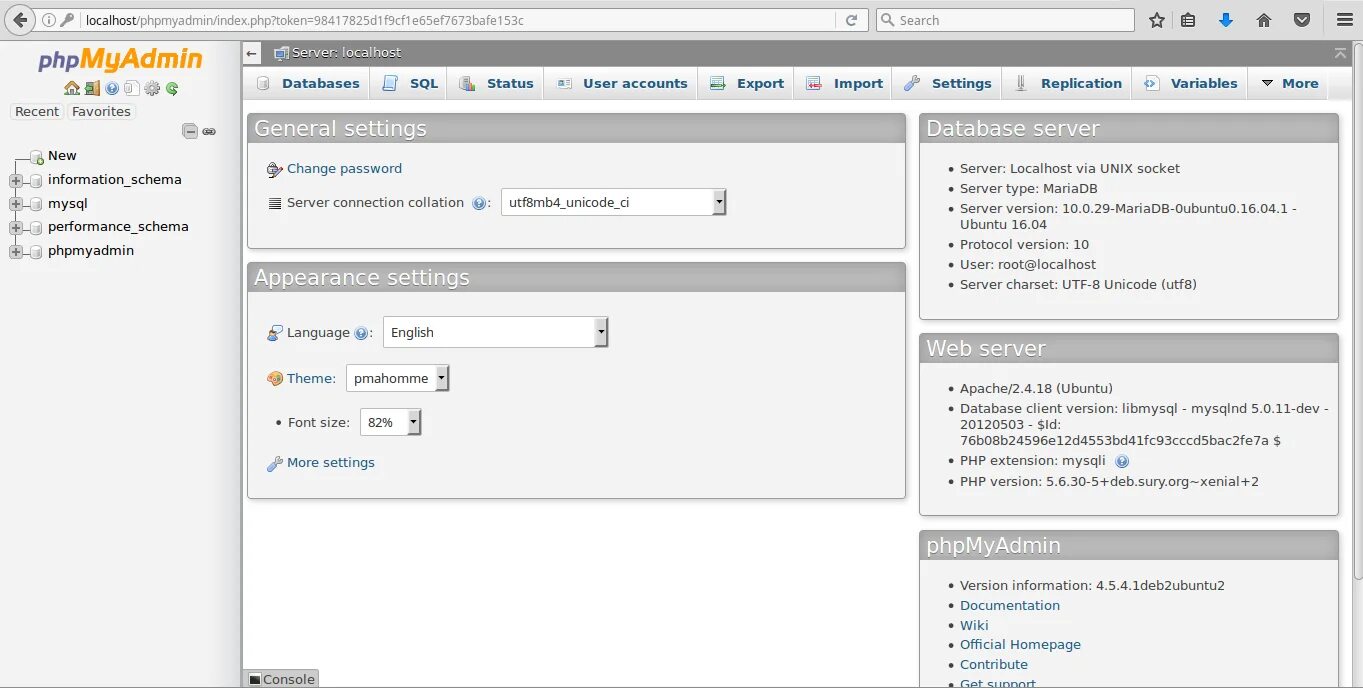Open MariaDB documentation pages icon in sidebar

click(131, 88)
